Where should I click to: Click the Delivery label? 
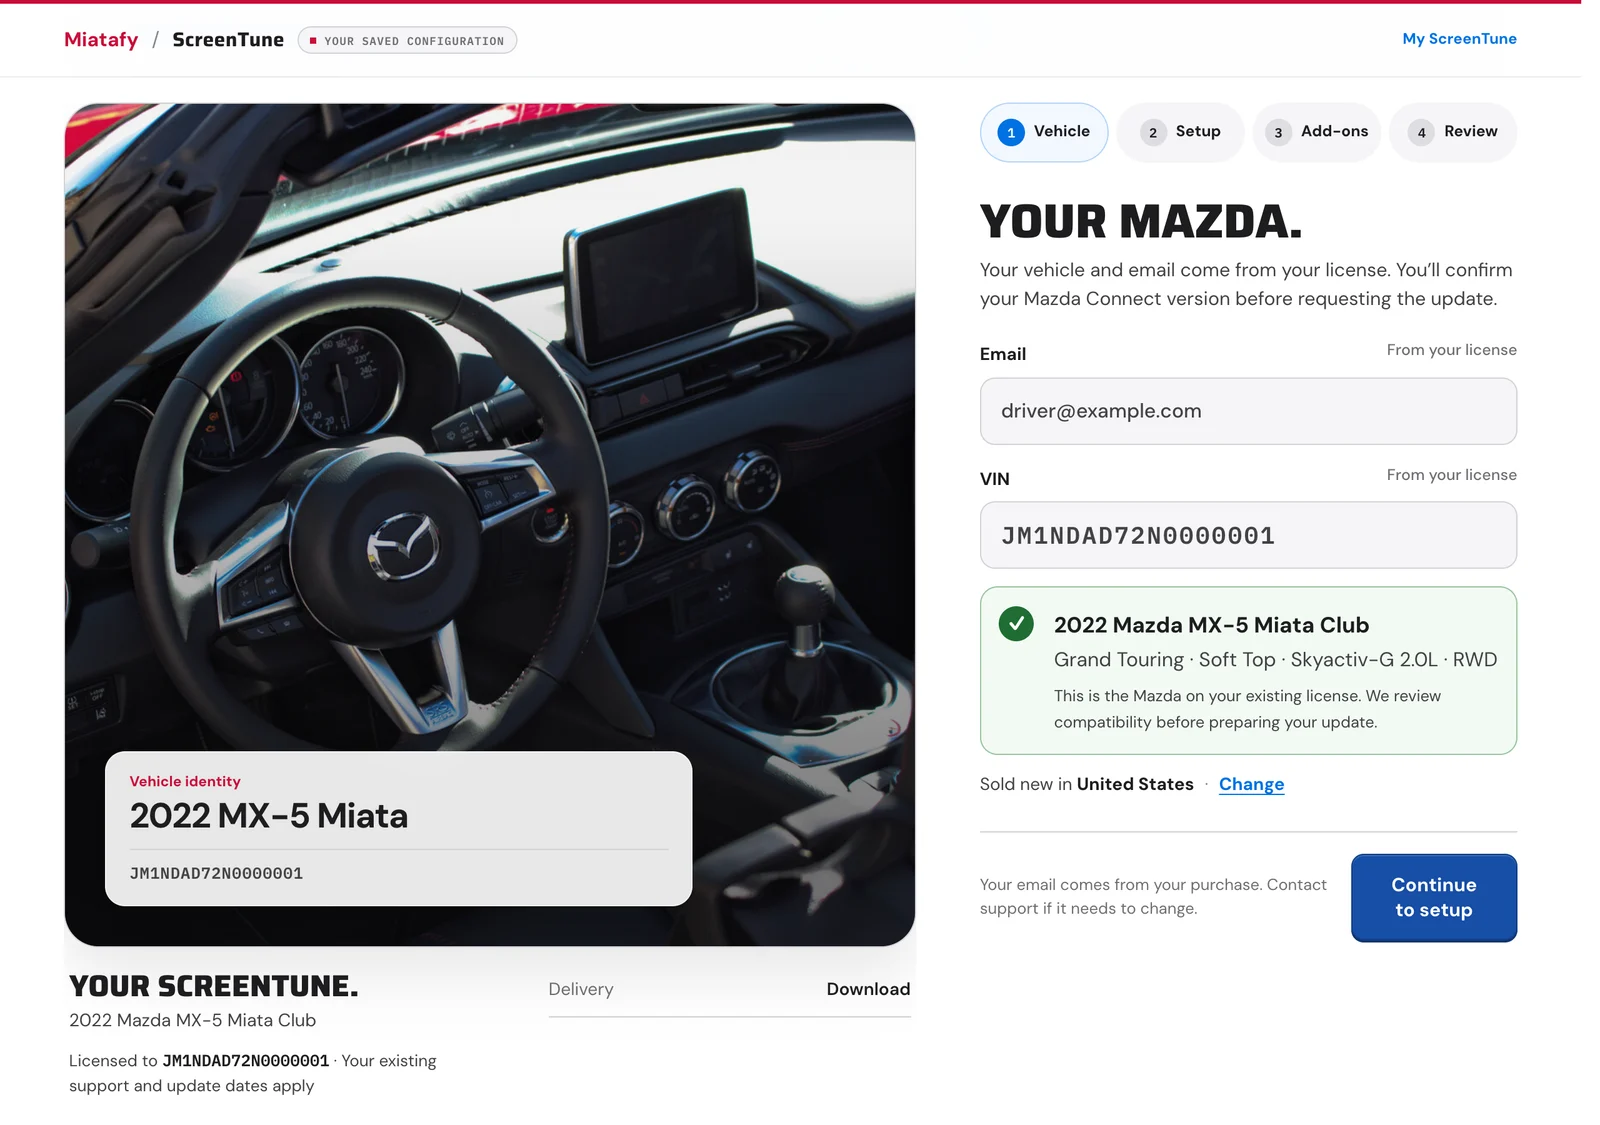point(581,989)
